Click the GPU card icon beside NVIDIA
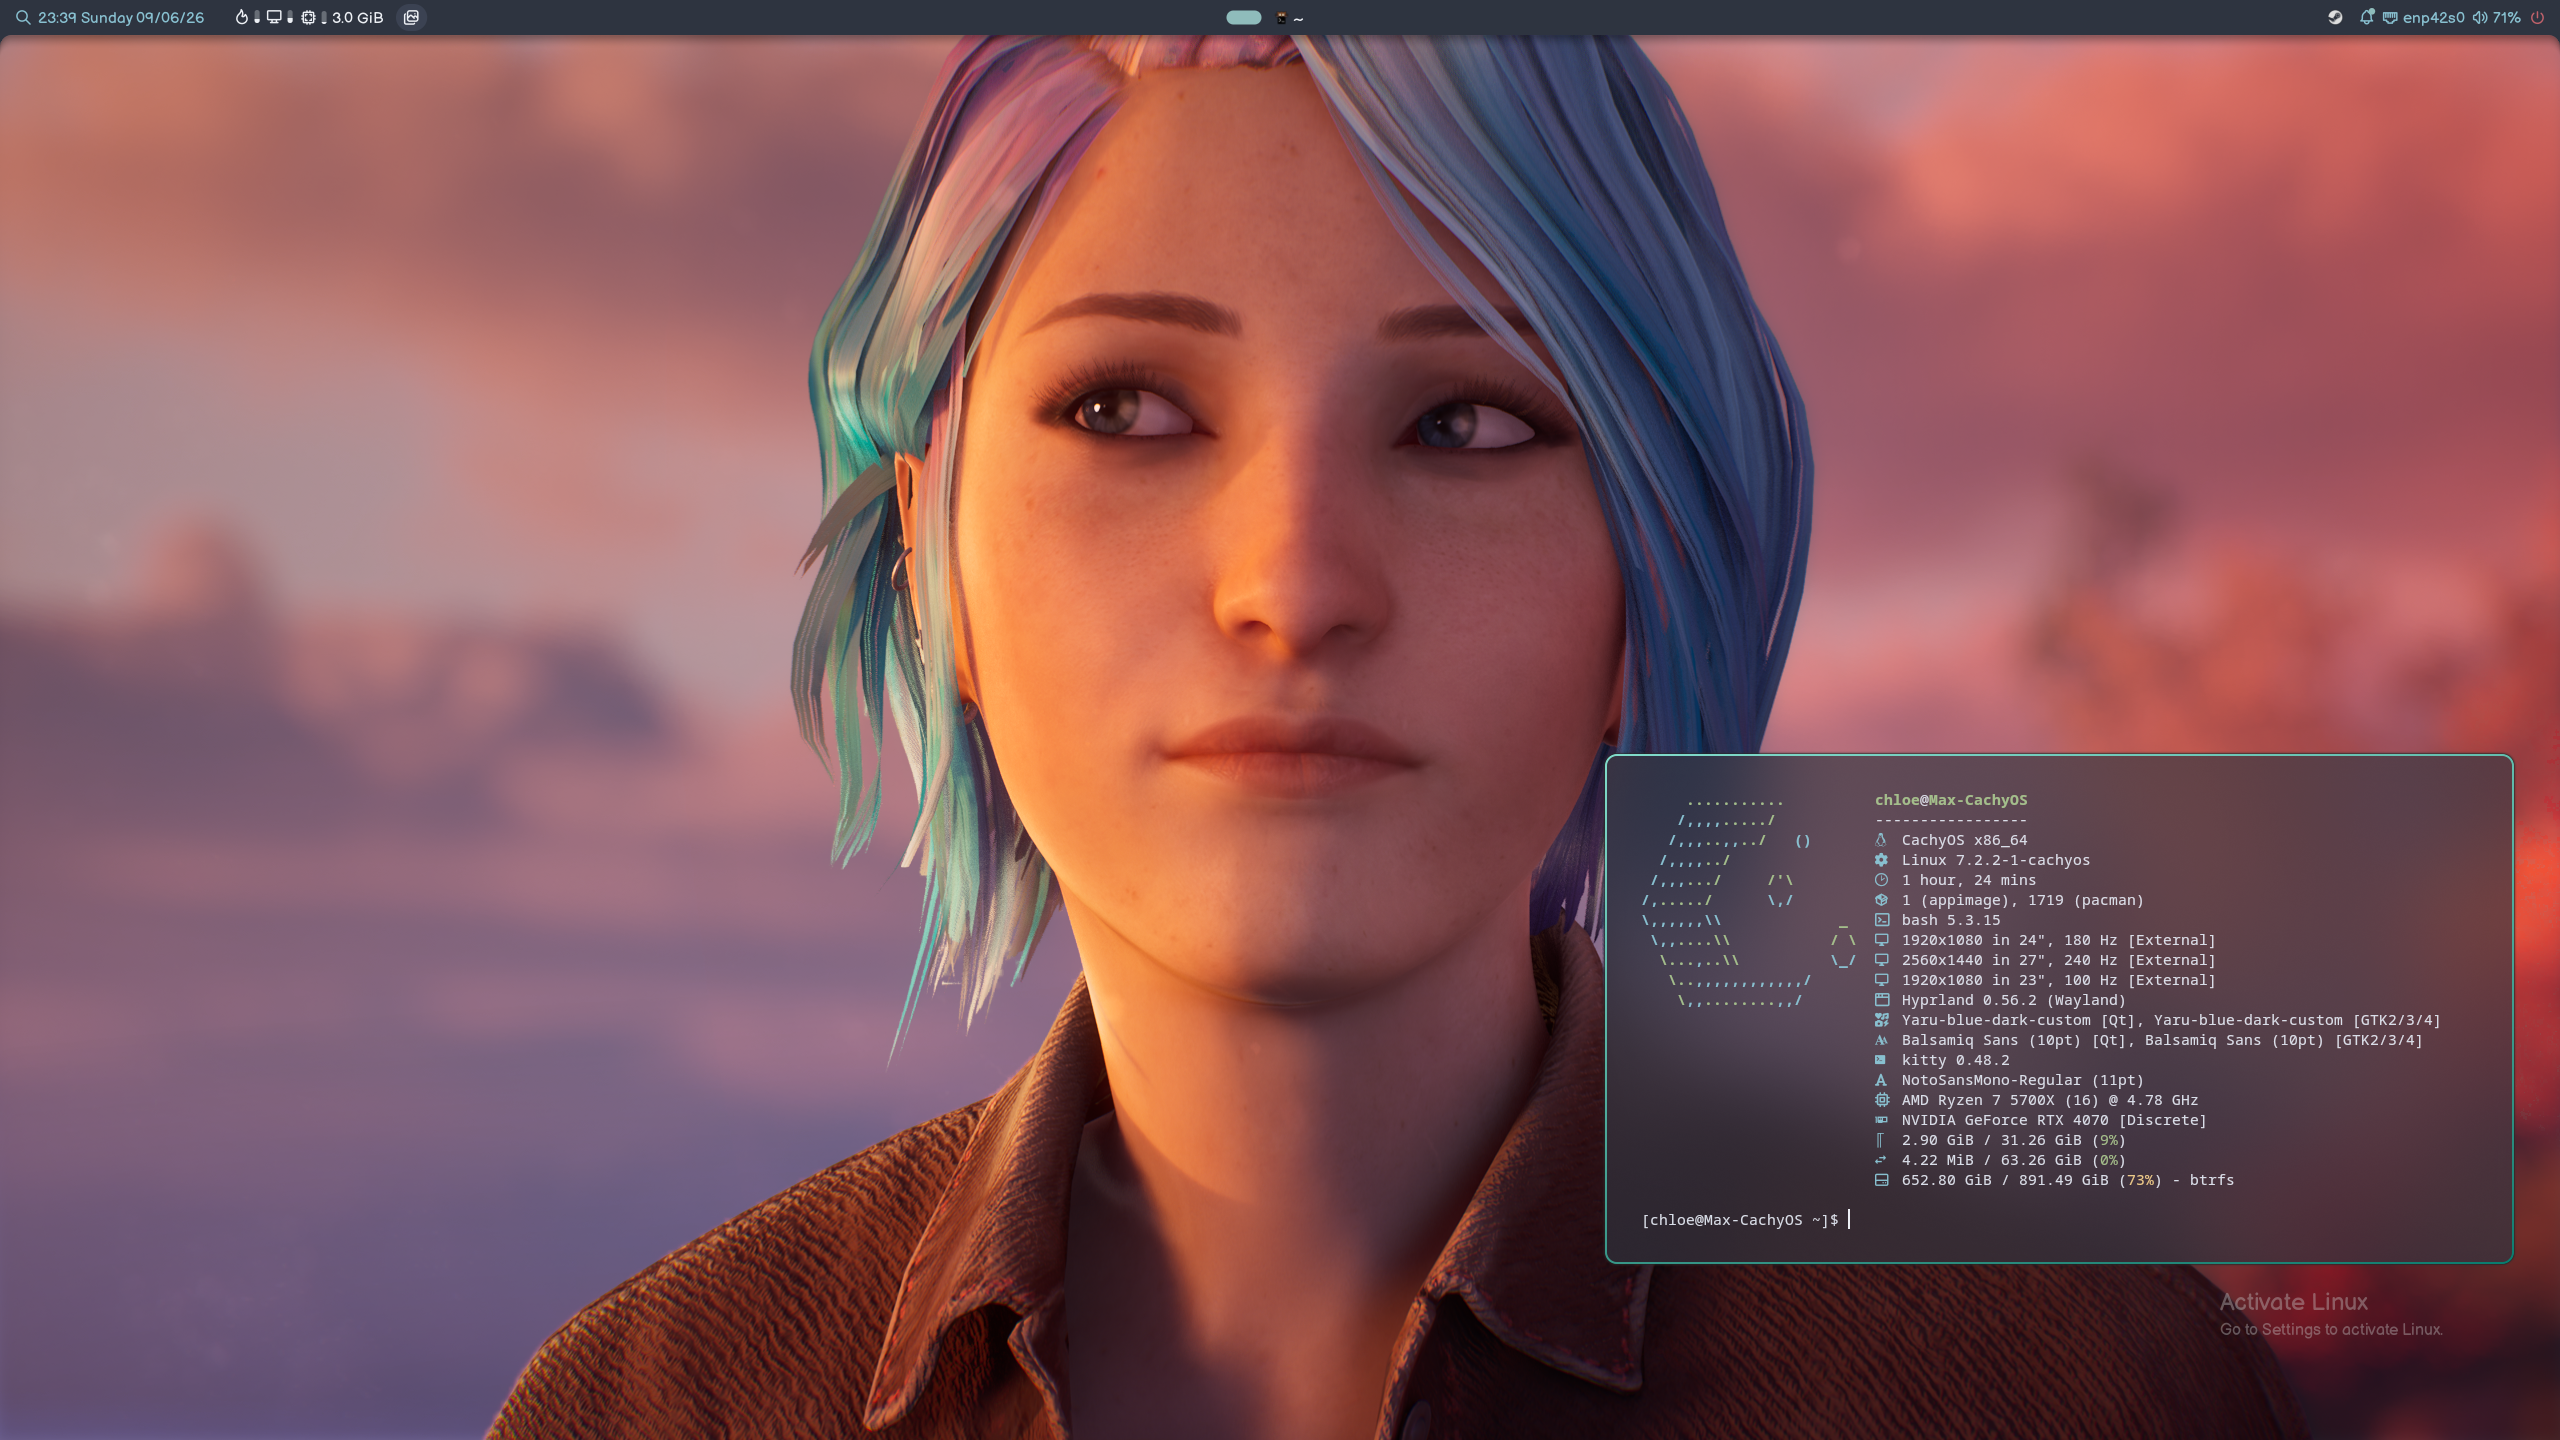This screenshot has width=2560, height=1440. coord(1880,1120)
